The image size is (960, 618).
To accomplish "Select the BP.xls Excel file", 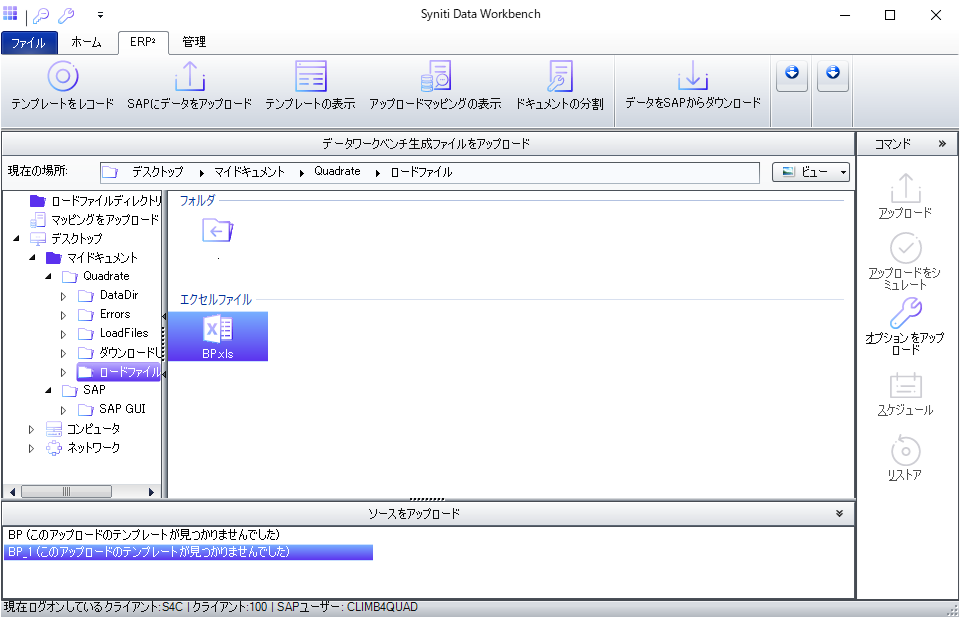I will pos(217,336).
